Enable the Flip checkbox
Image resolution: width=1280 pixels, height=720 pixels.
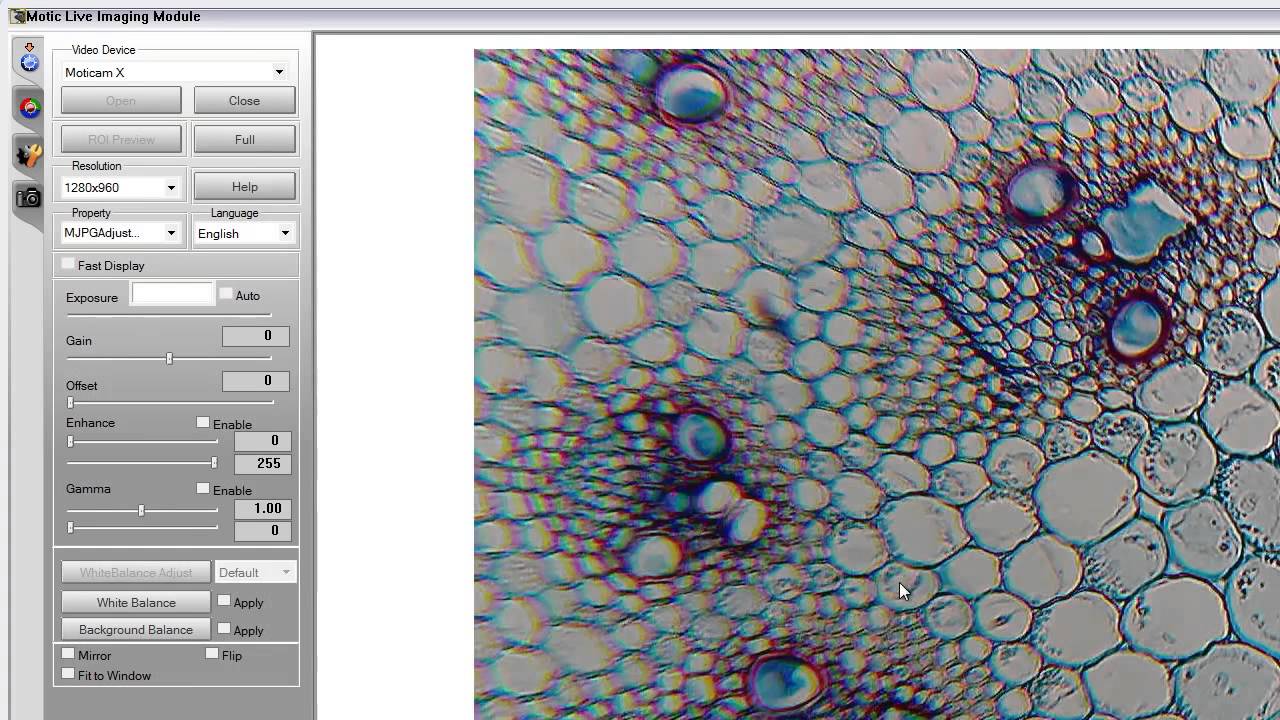[212, 654]
